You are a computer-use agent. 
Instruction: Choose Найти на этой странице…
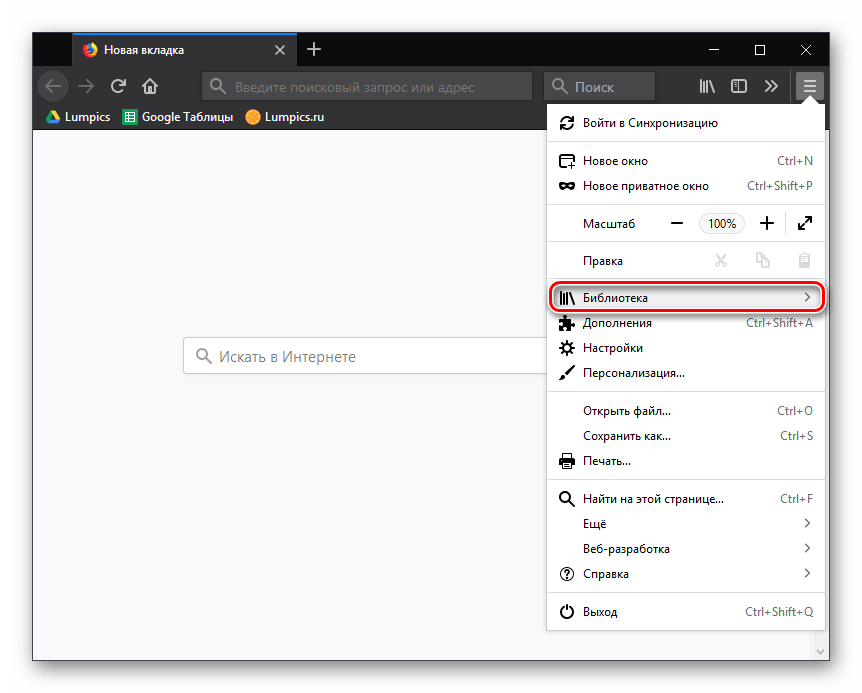click(686, 499)
